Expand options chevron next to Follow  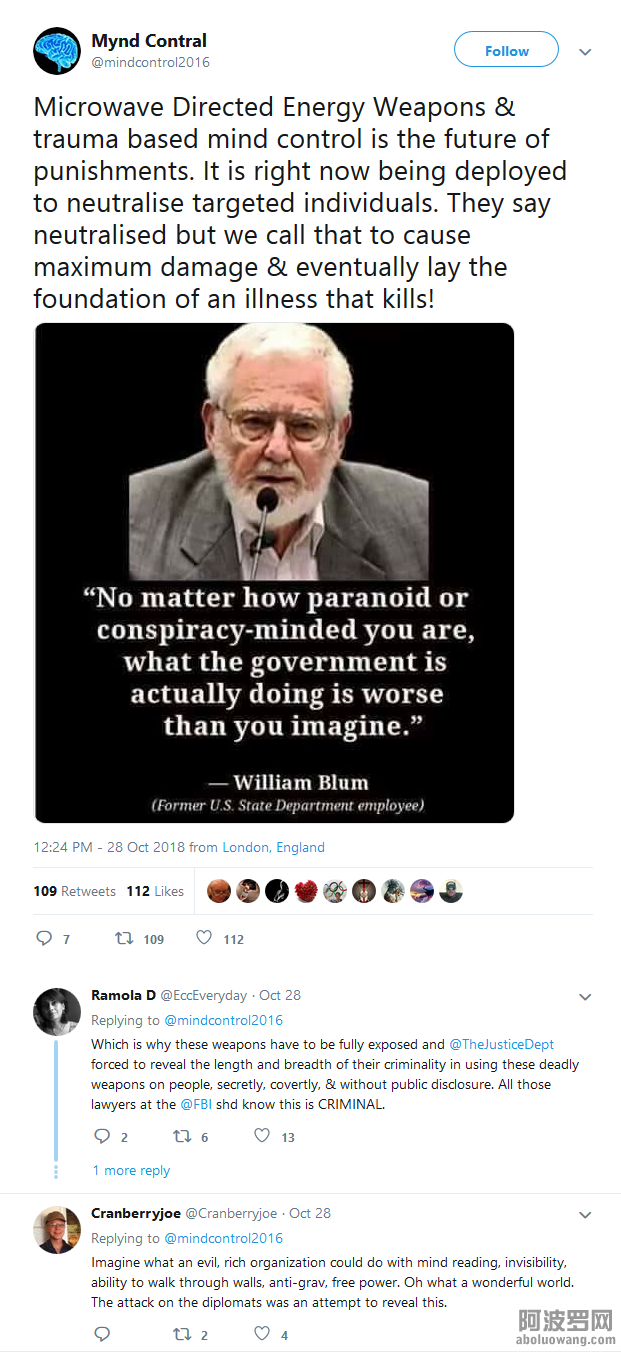(x=586, y=52)
